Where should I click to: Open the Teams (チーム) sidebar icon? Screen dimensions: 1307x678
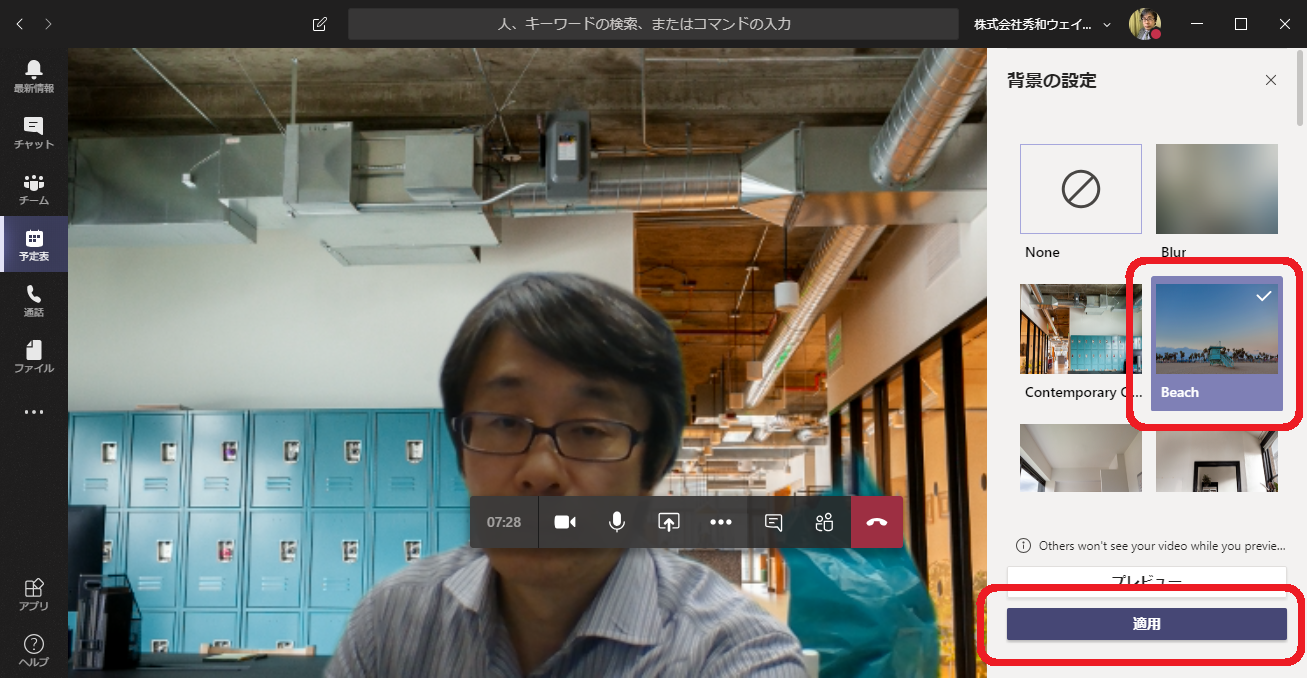click(x=34, y=188)
